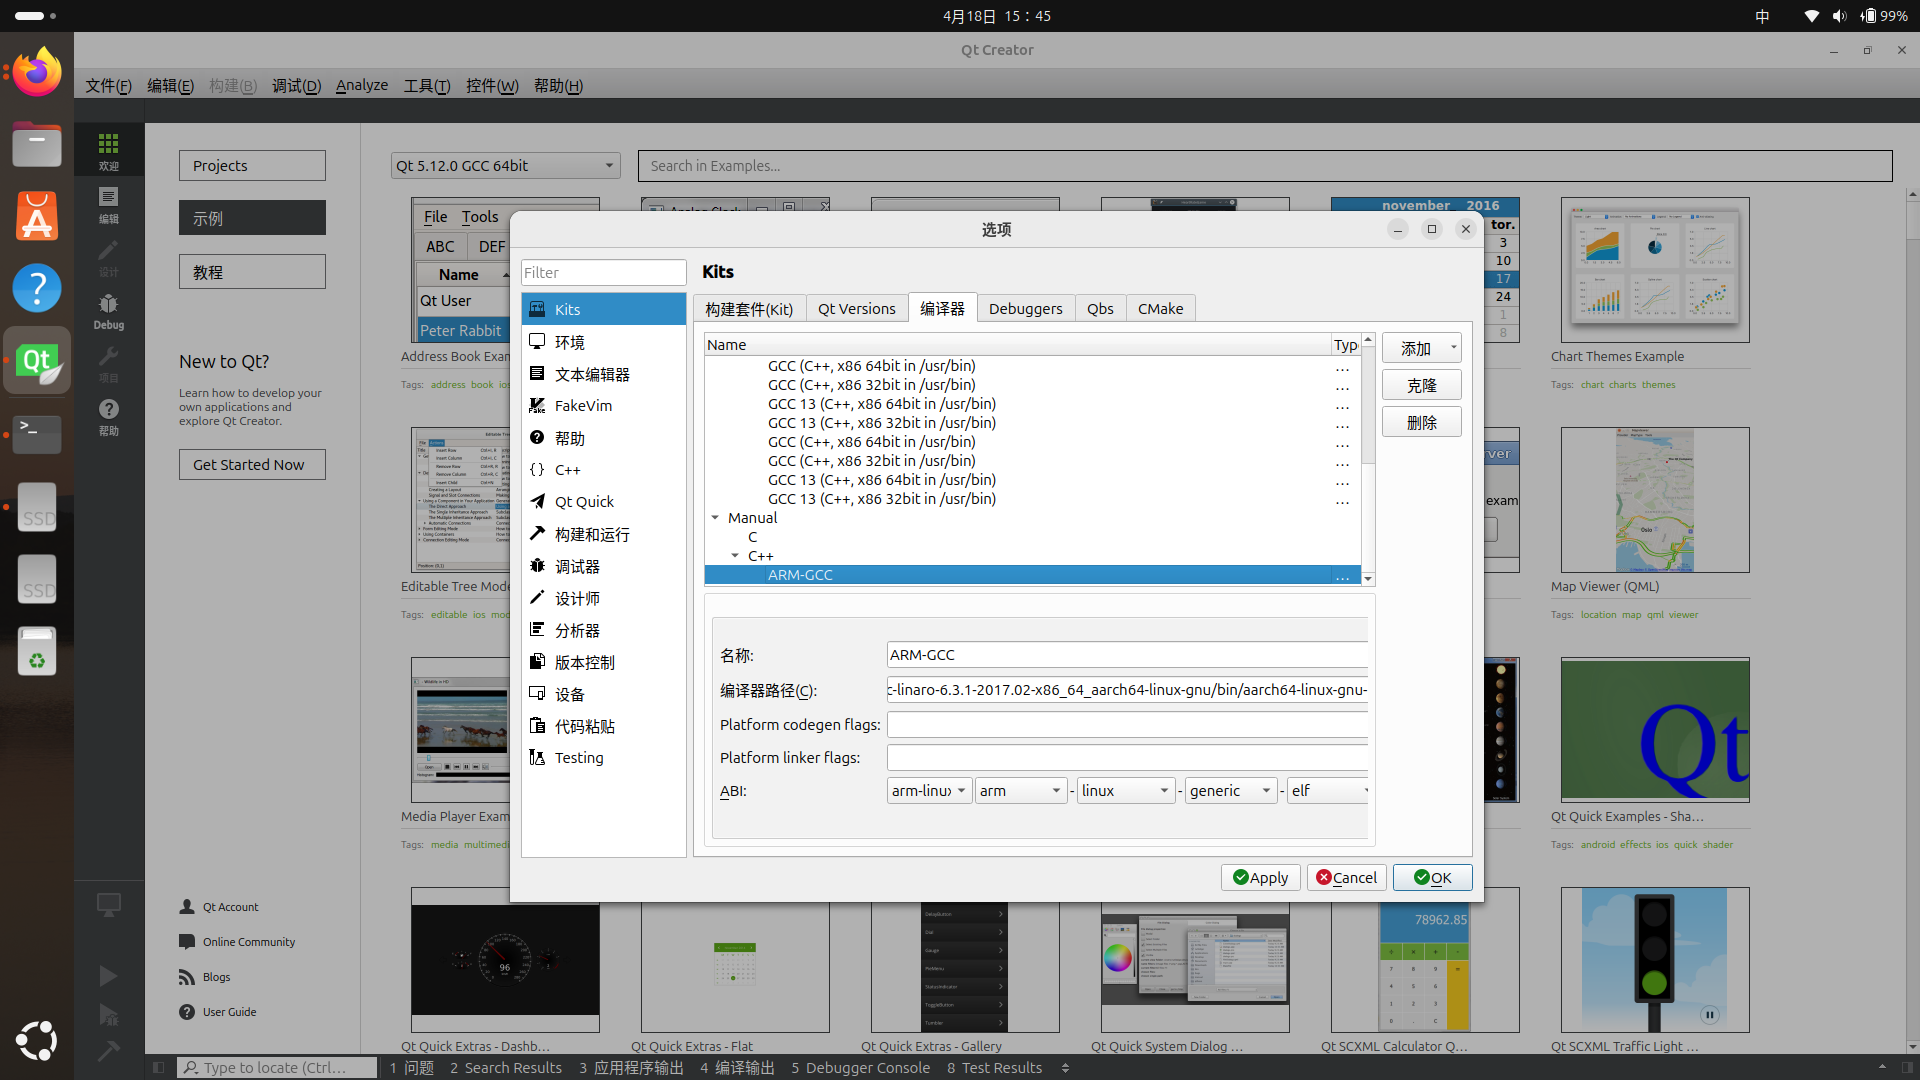Select the Testing options category
Viewport: 1920px width, 1080px height.
click(x=579, y=758)
